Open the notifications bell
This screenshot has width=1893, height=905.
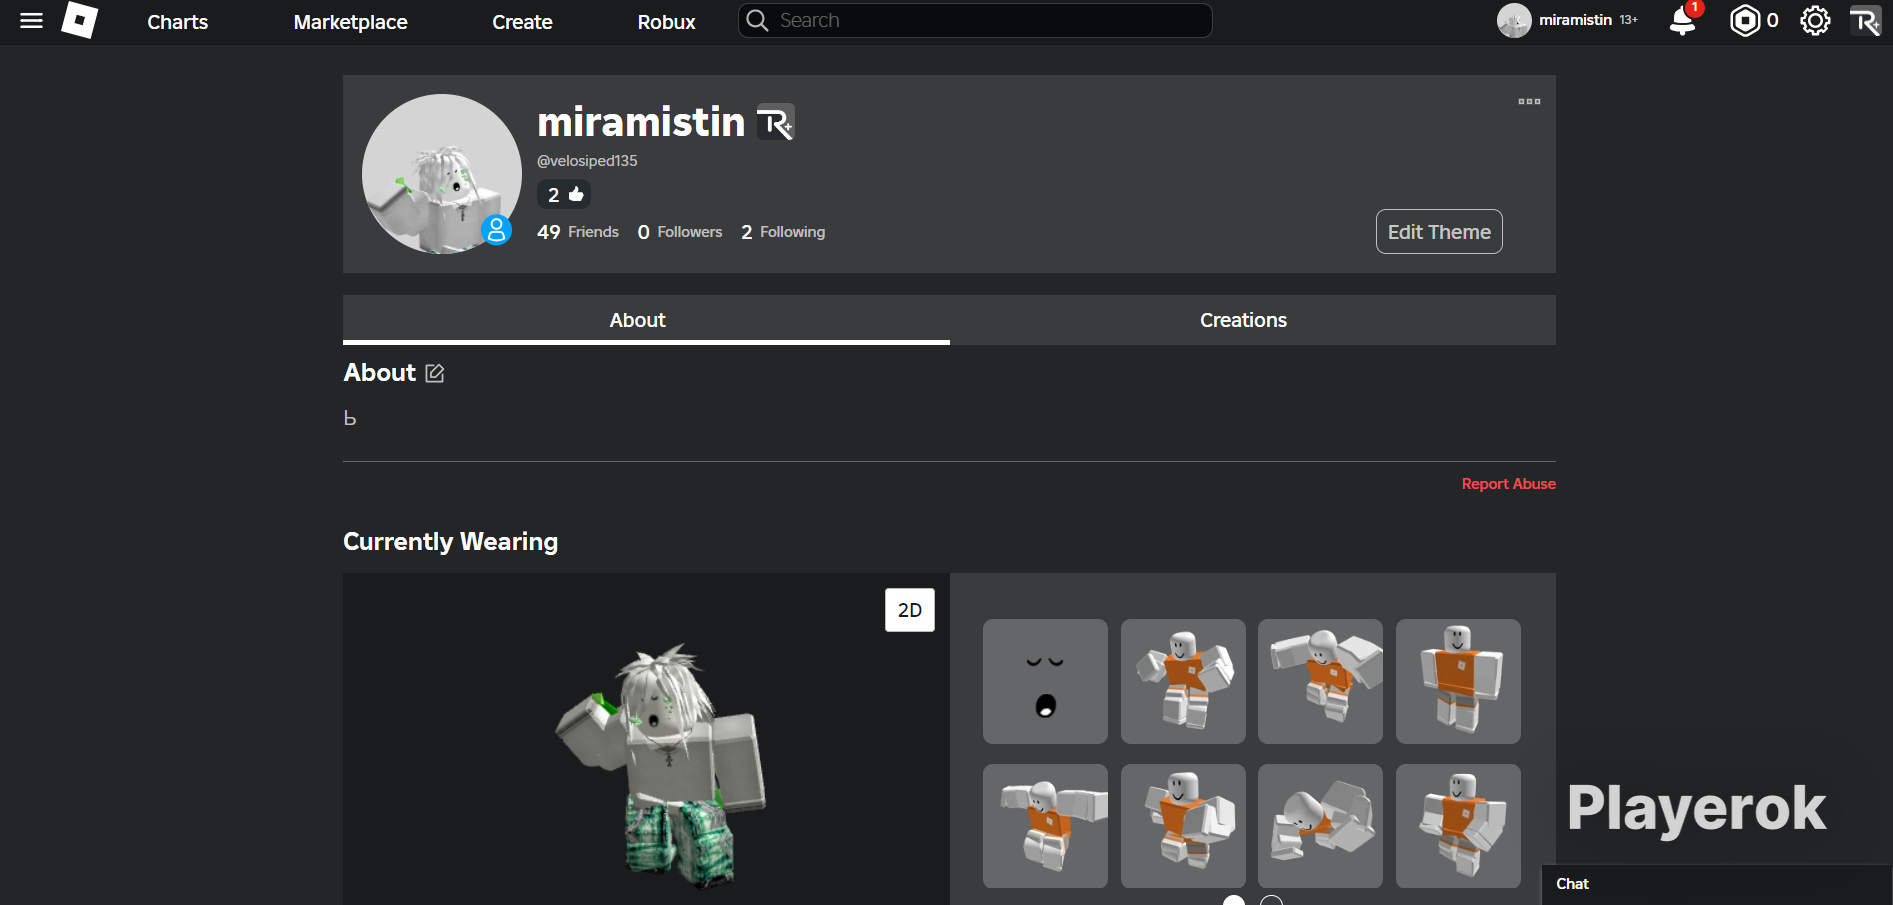click(1683, 21)
